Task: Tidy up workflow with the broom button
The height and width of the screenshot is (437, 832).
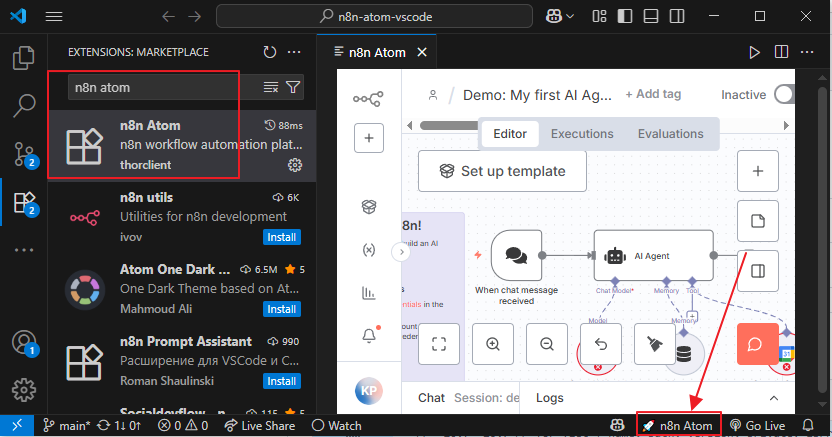Action: [x=655, y=344]
